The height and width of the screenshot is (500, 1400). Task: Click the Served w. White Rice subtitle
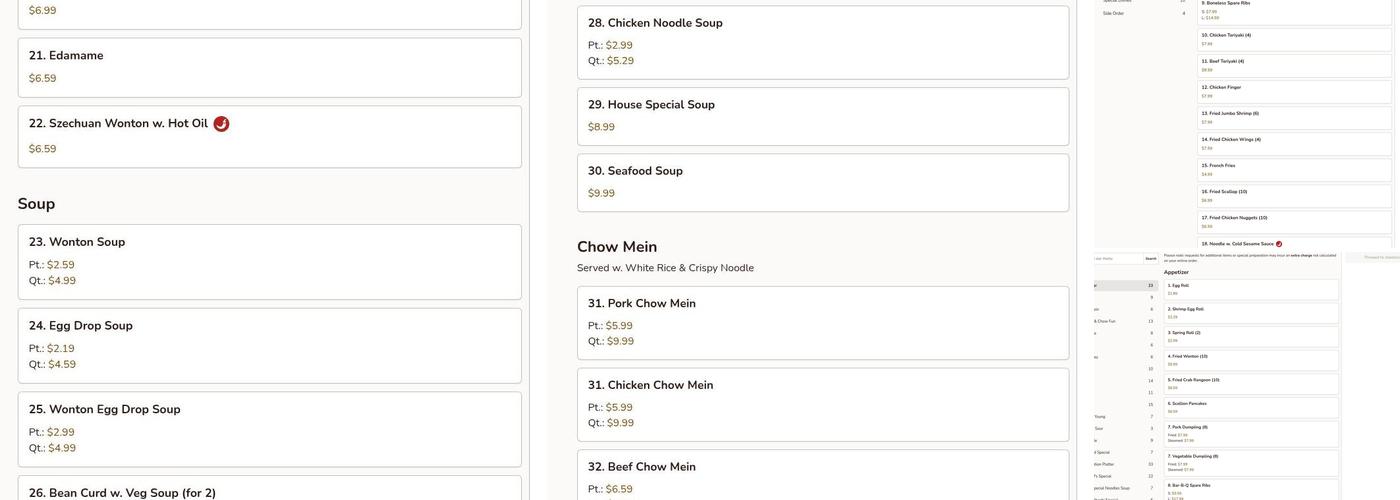[665, 268]
